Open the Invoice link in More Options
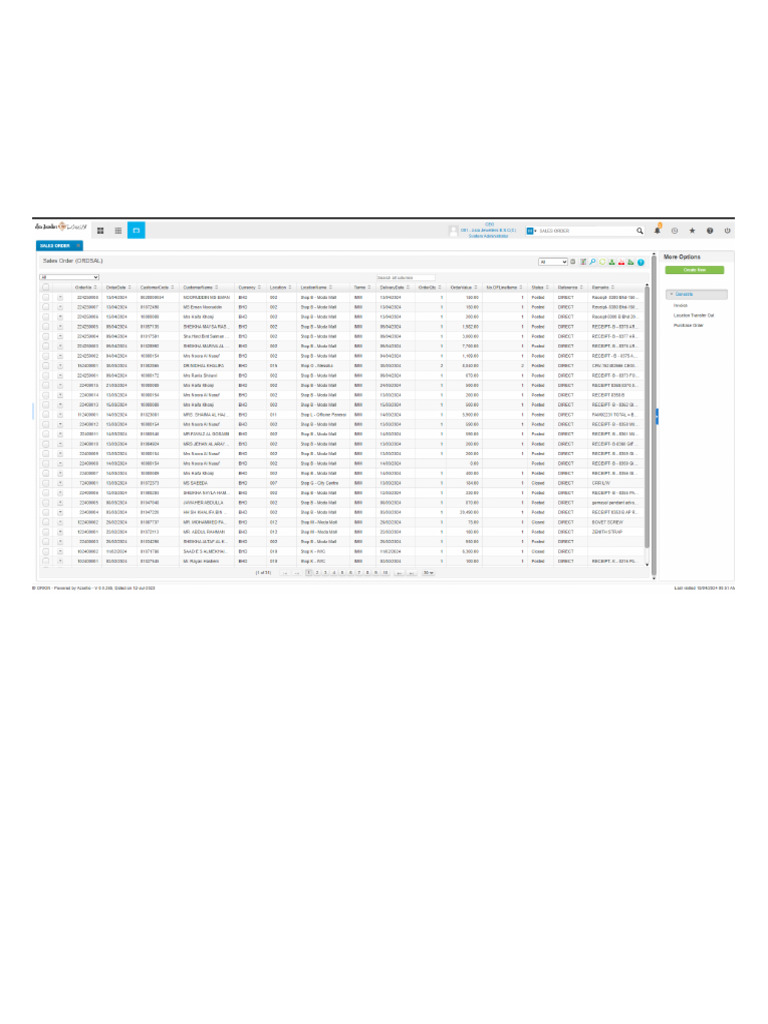The width and height of the screenshot is (768, 1024). tap(680, 306)
